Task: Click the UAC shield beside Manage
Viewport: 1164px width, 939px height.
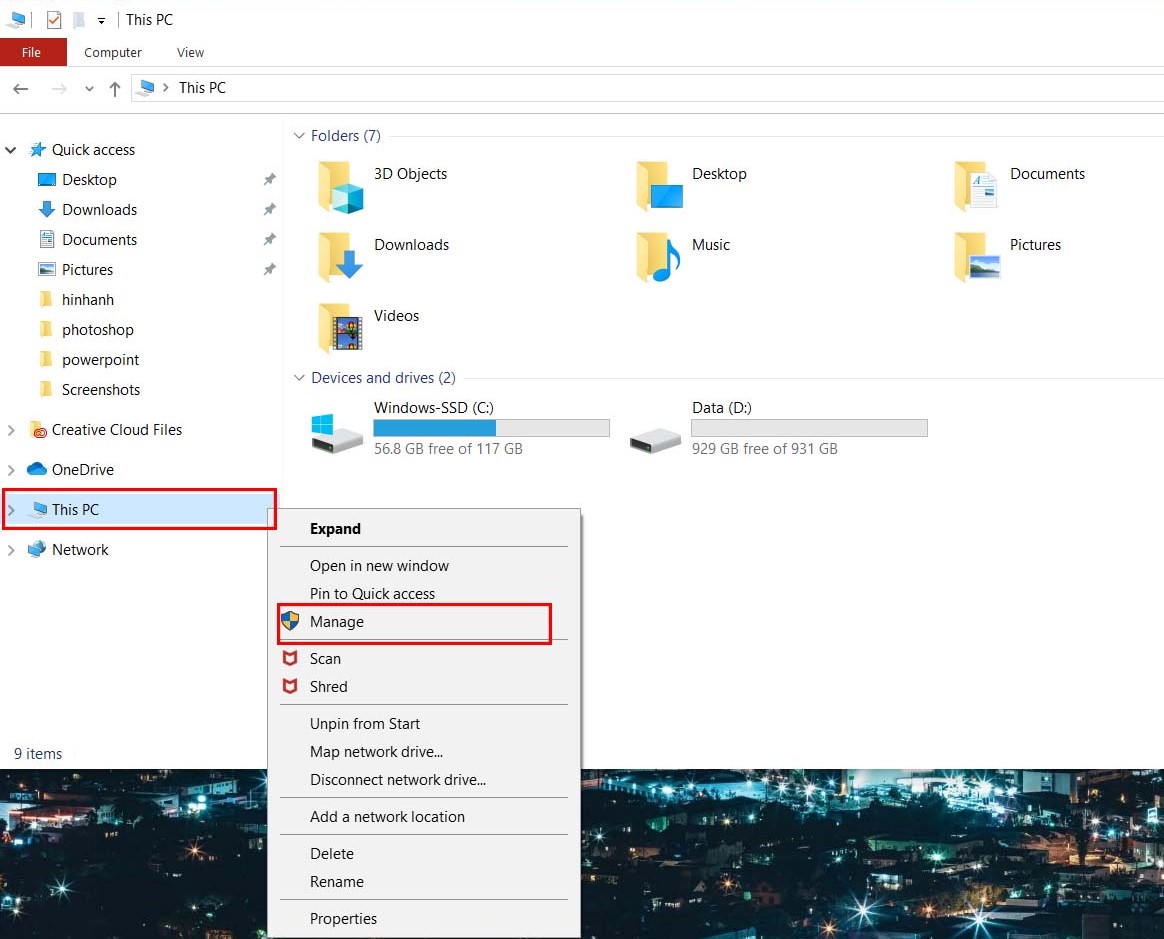Action: pos(290,621)
